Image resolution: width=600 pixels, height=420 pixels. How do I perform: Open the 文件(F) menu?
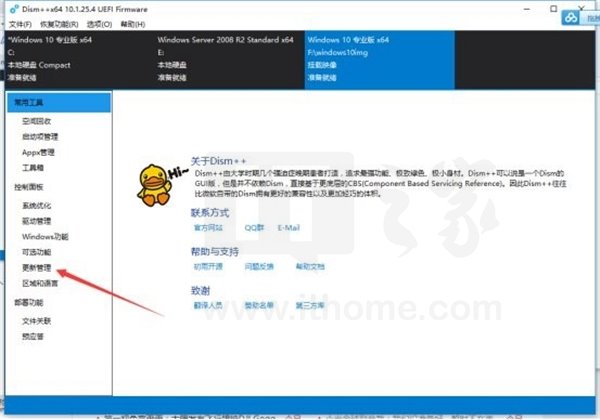(x=20, y=24)
